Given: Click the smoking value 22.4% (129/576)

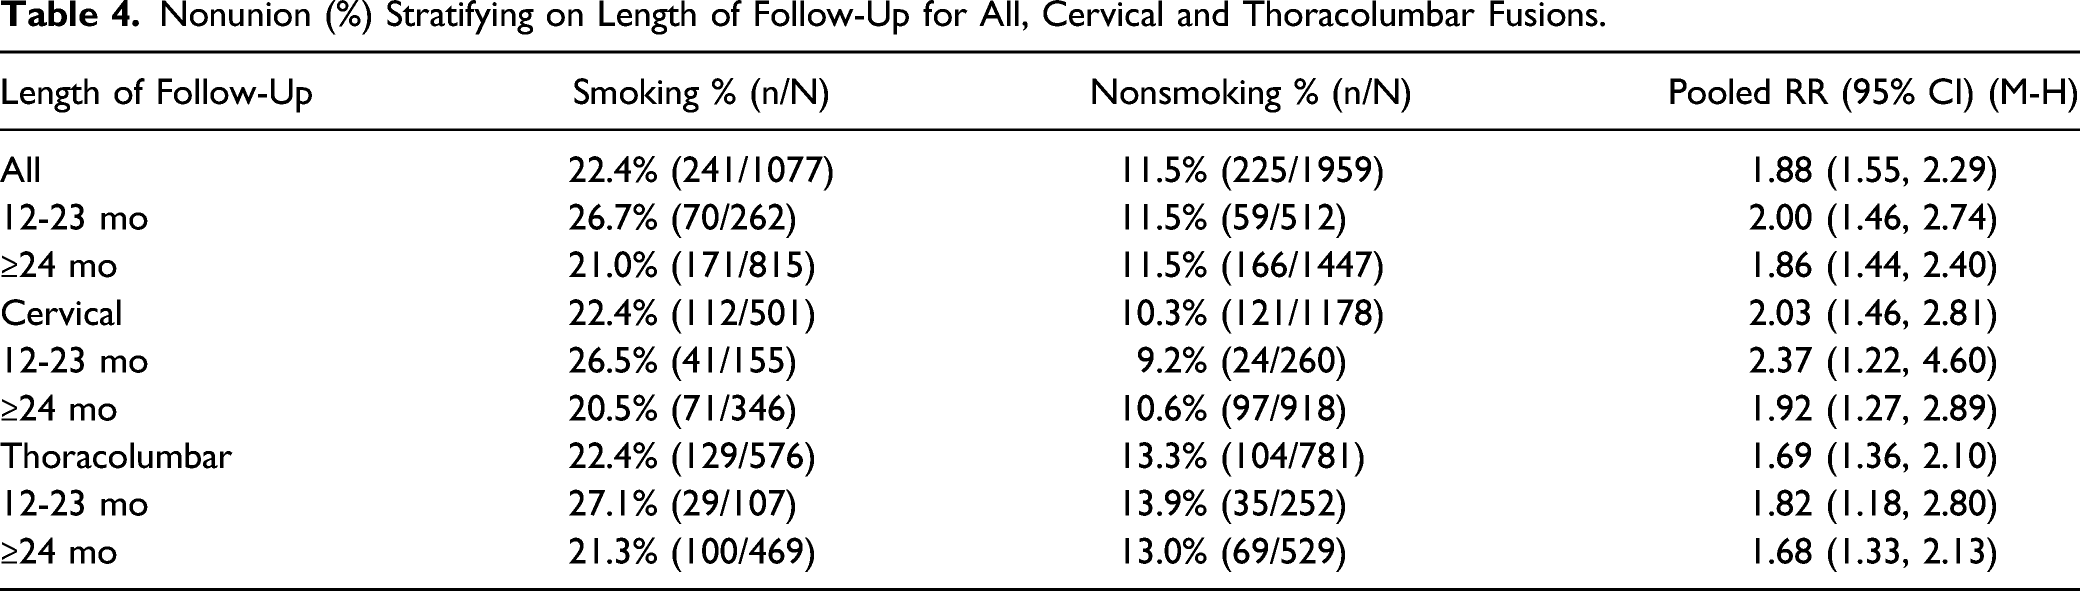Looking at the screenshot, I should (692, 458).
